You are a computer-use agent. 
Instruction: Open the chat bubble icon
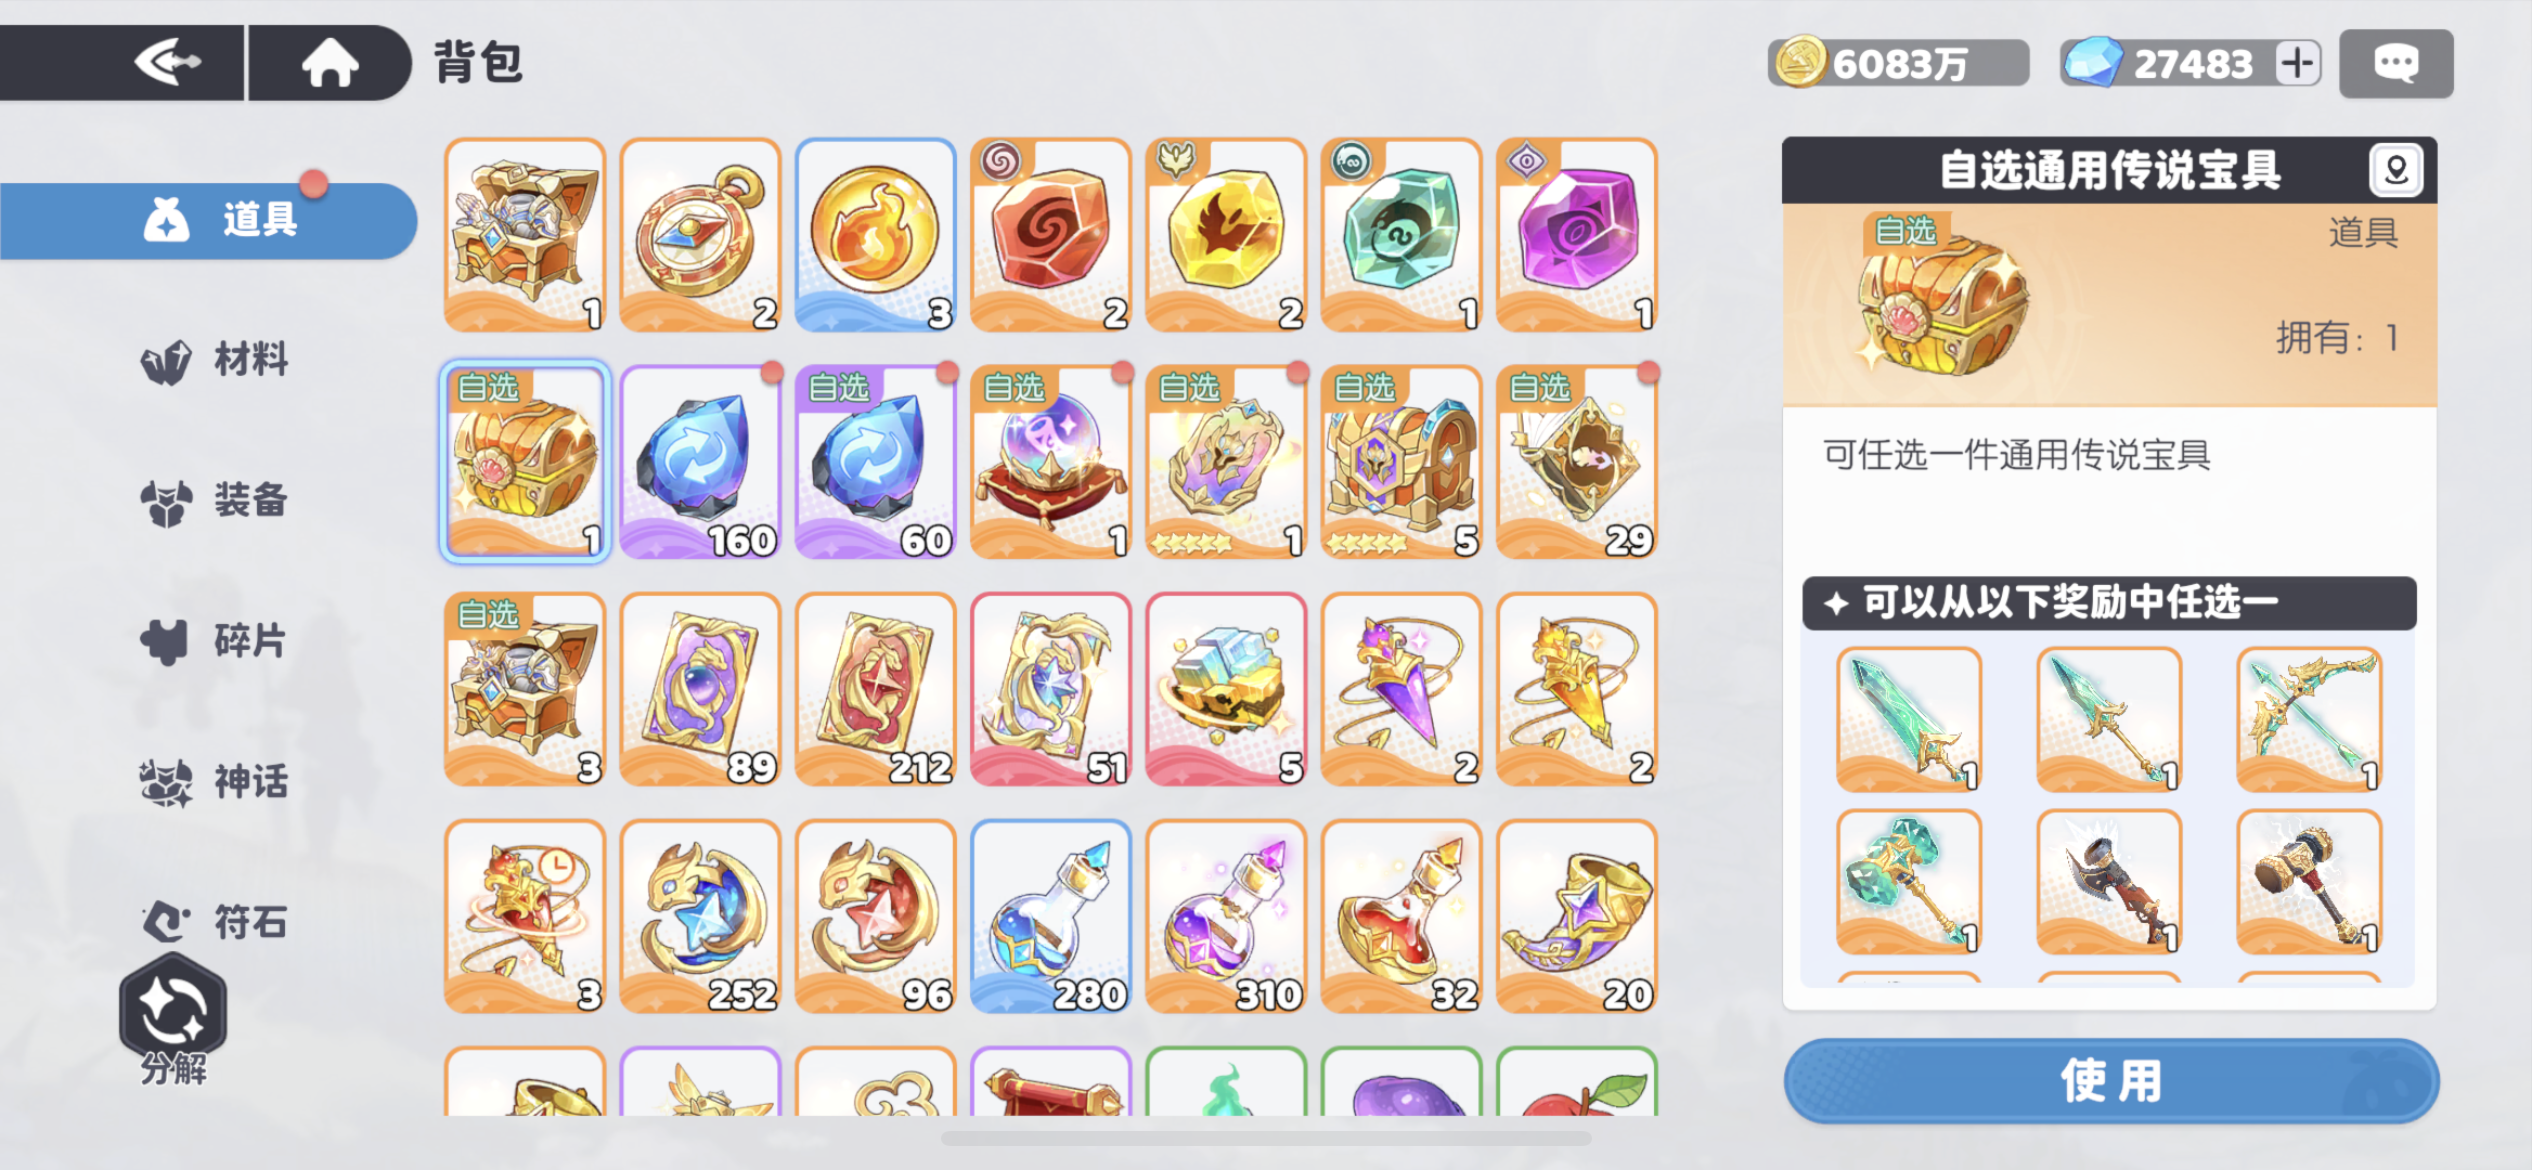tap(2396, 64)
